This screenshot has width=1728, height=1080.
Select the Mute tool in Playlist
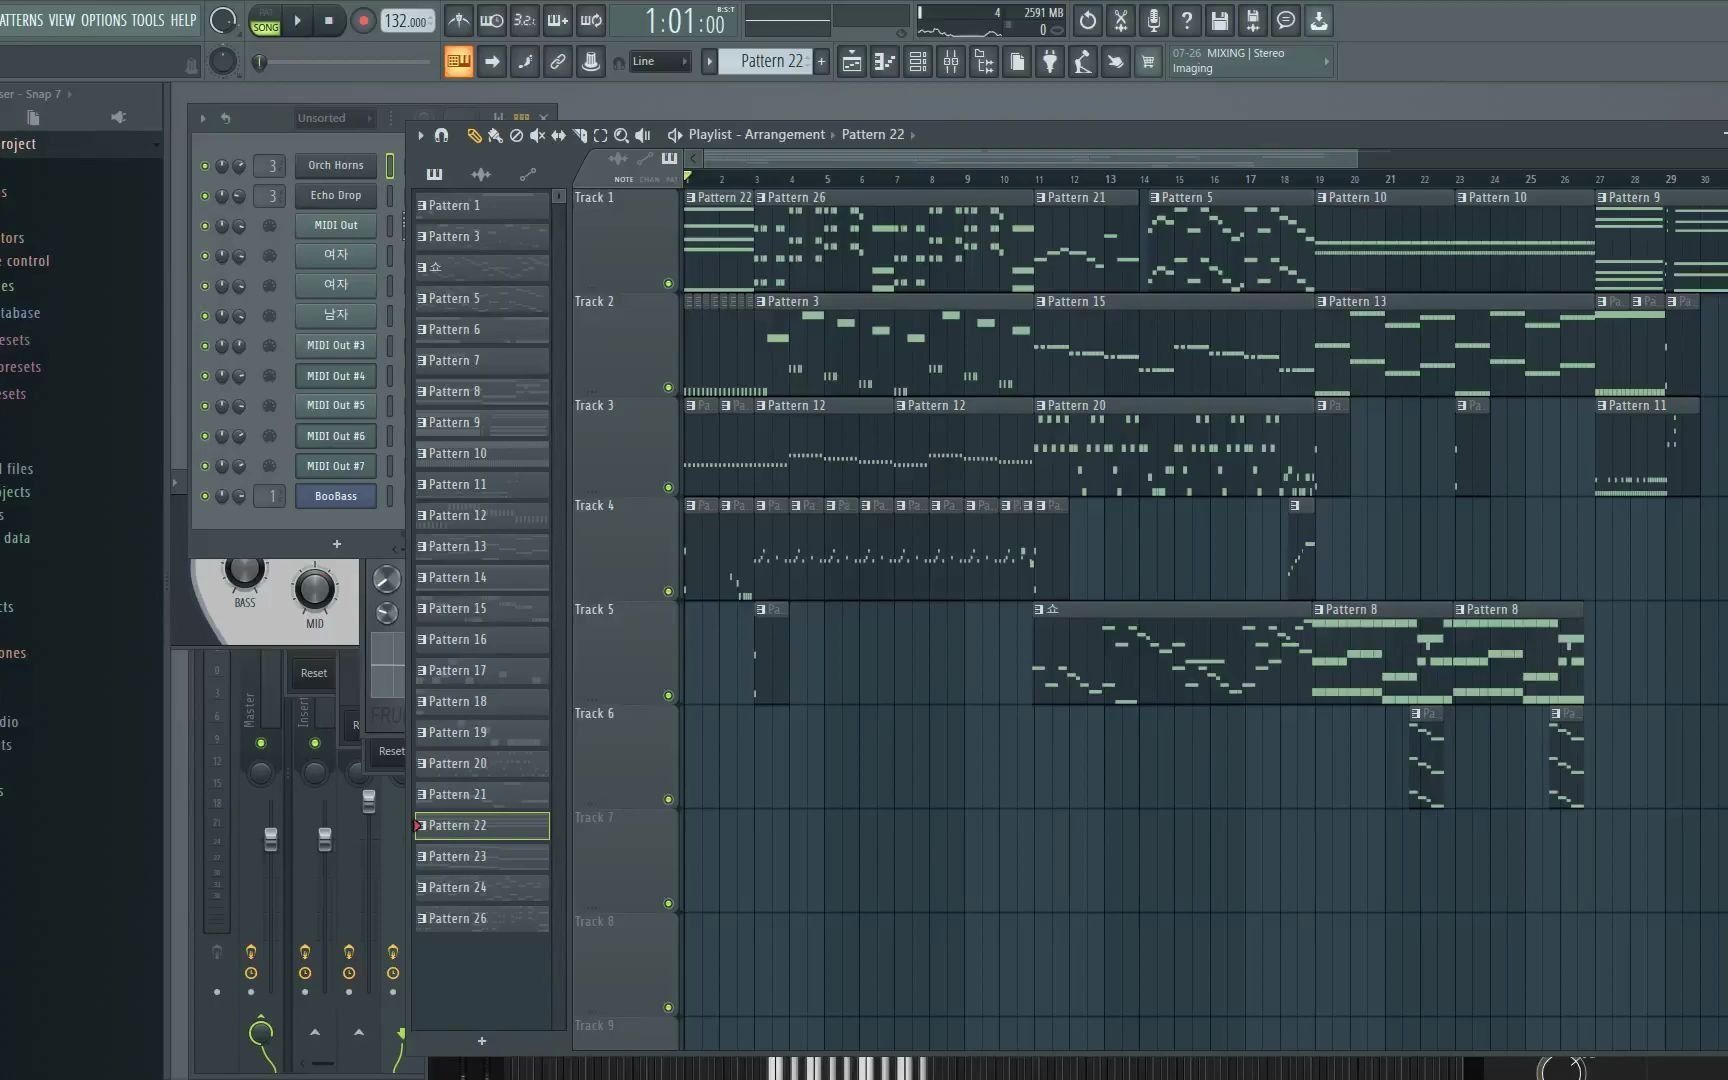pyautogui.click(x=537, y=135)
